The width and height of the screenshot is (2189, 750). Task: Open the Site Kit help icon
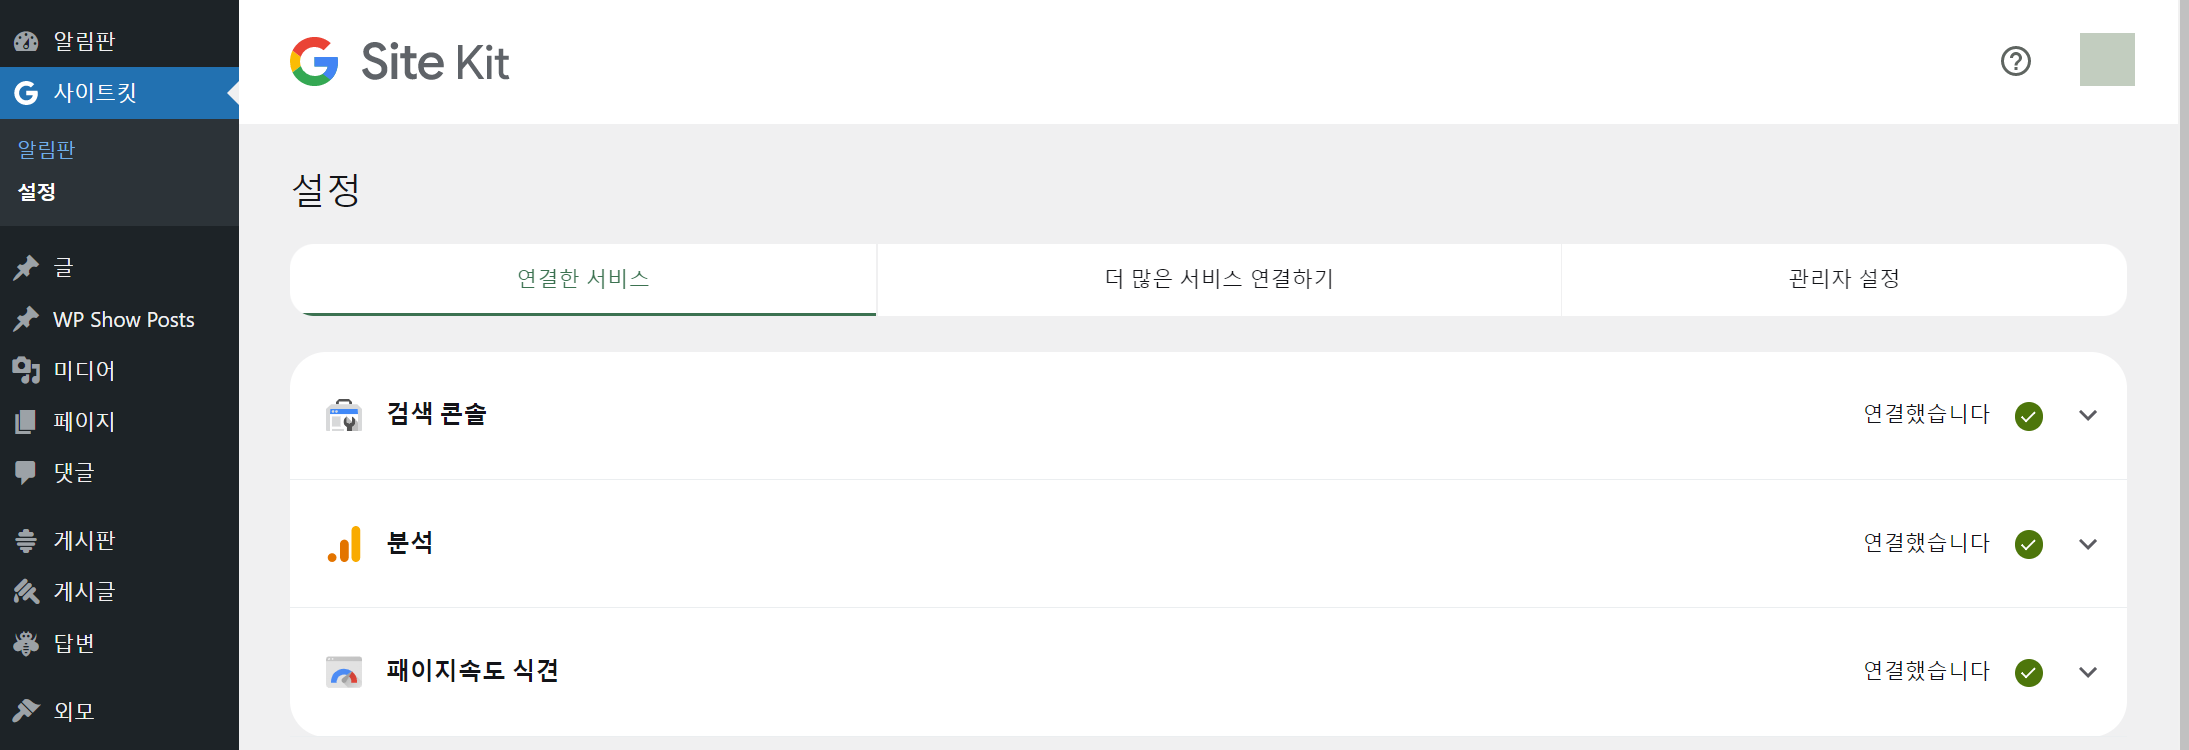(x=2016, y=61)
